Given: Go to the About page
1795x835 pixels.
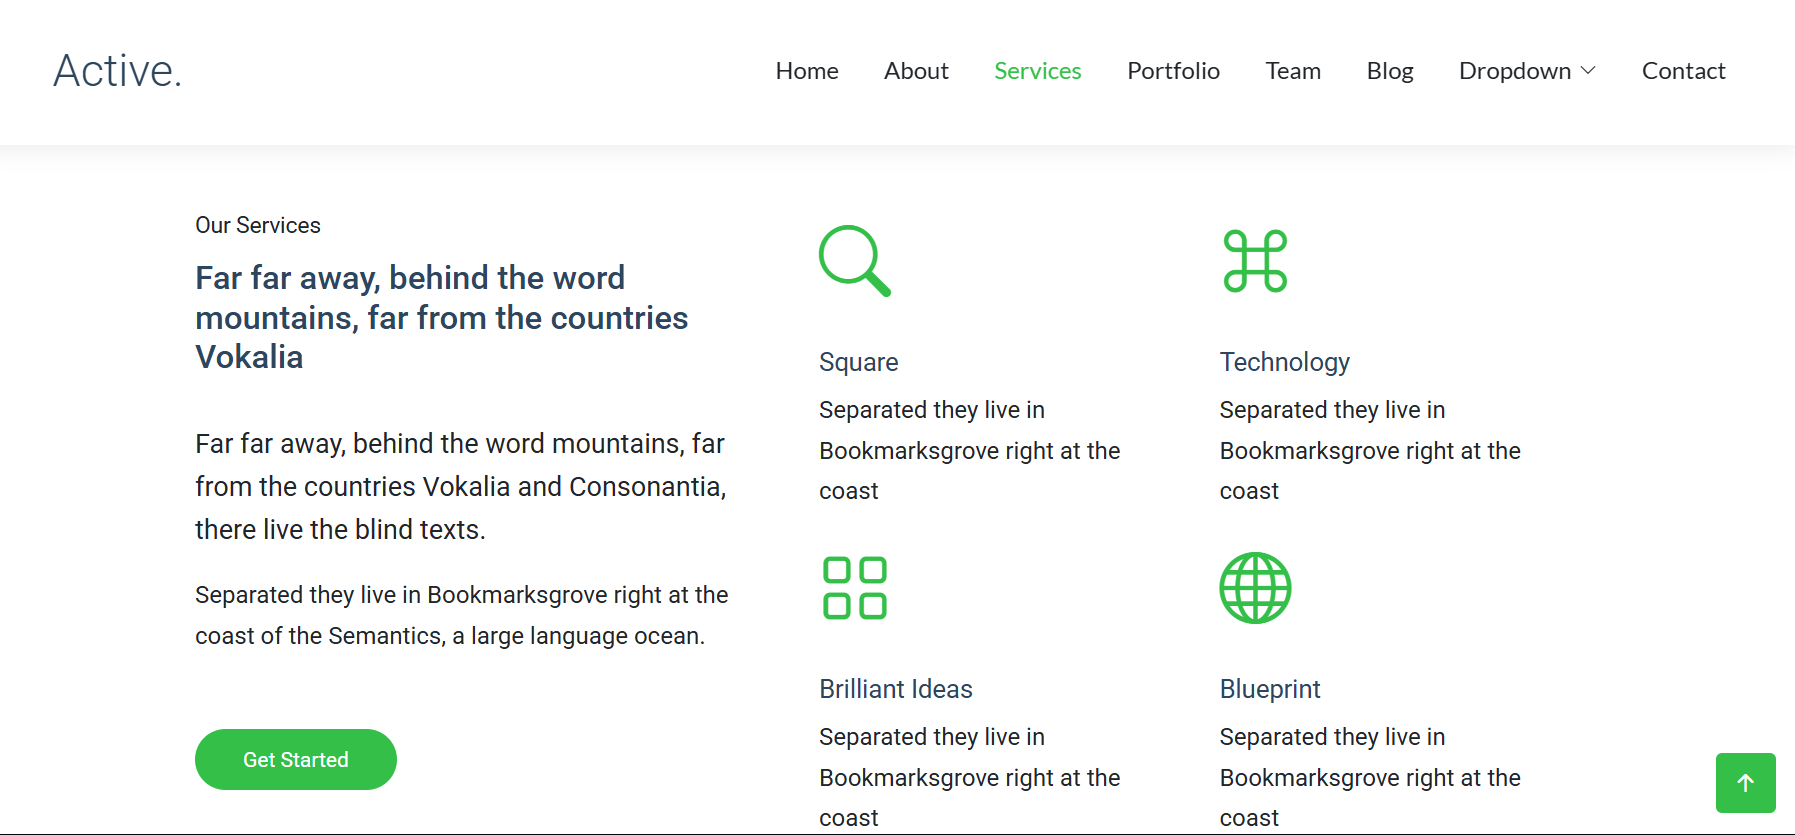Looking at the screenshot, I should tap(915, 71).
